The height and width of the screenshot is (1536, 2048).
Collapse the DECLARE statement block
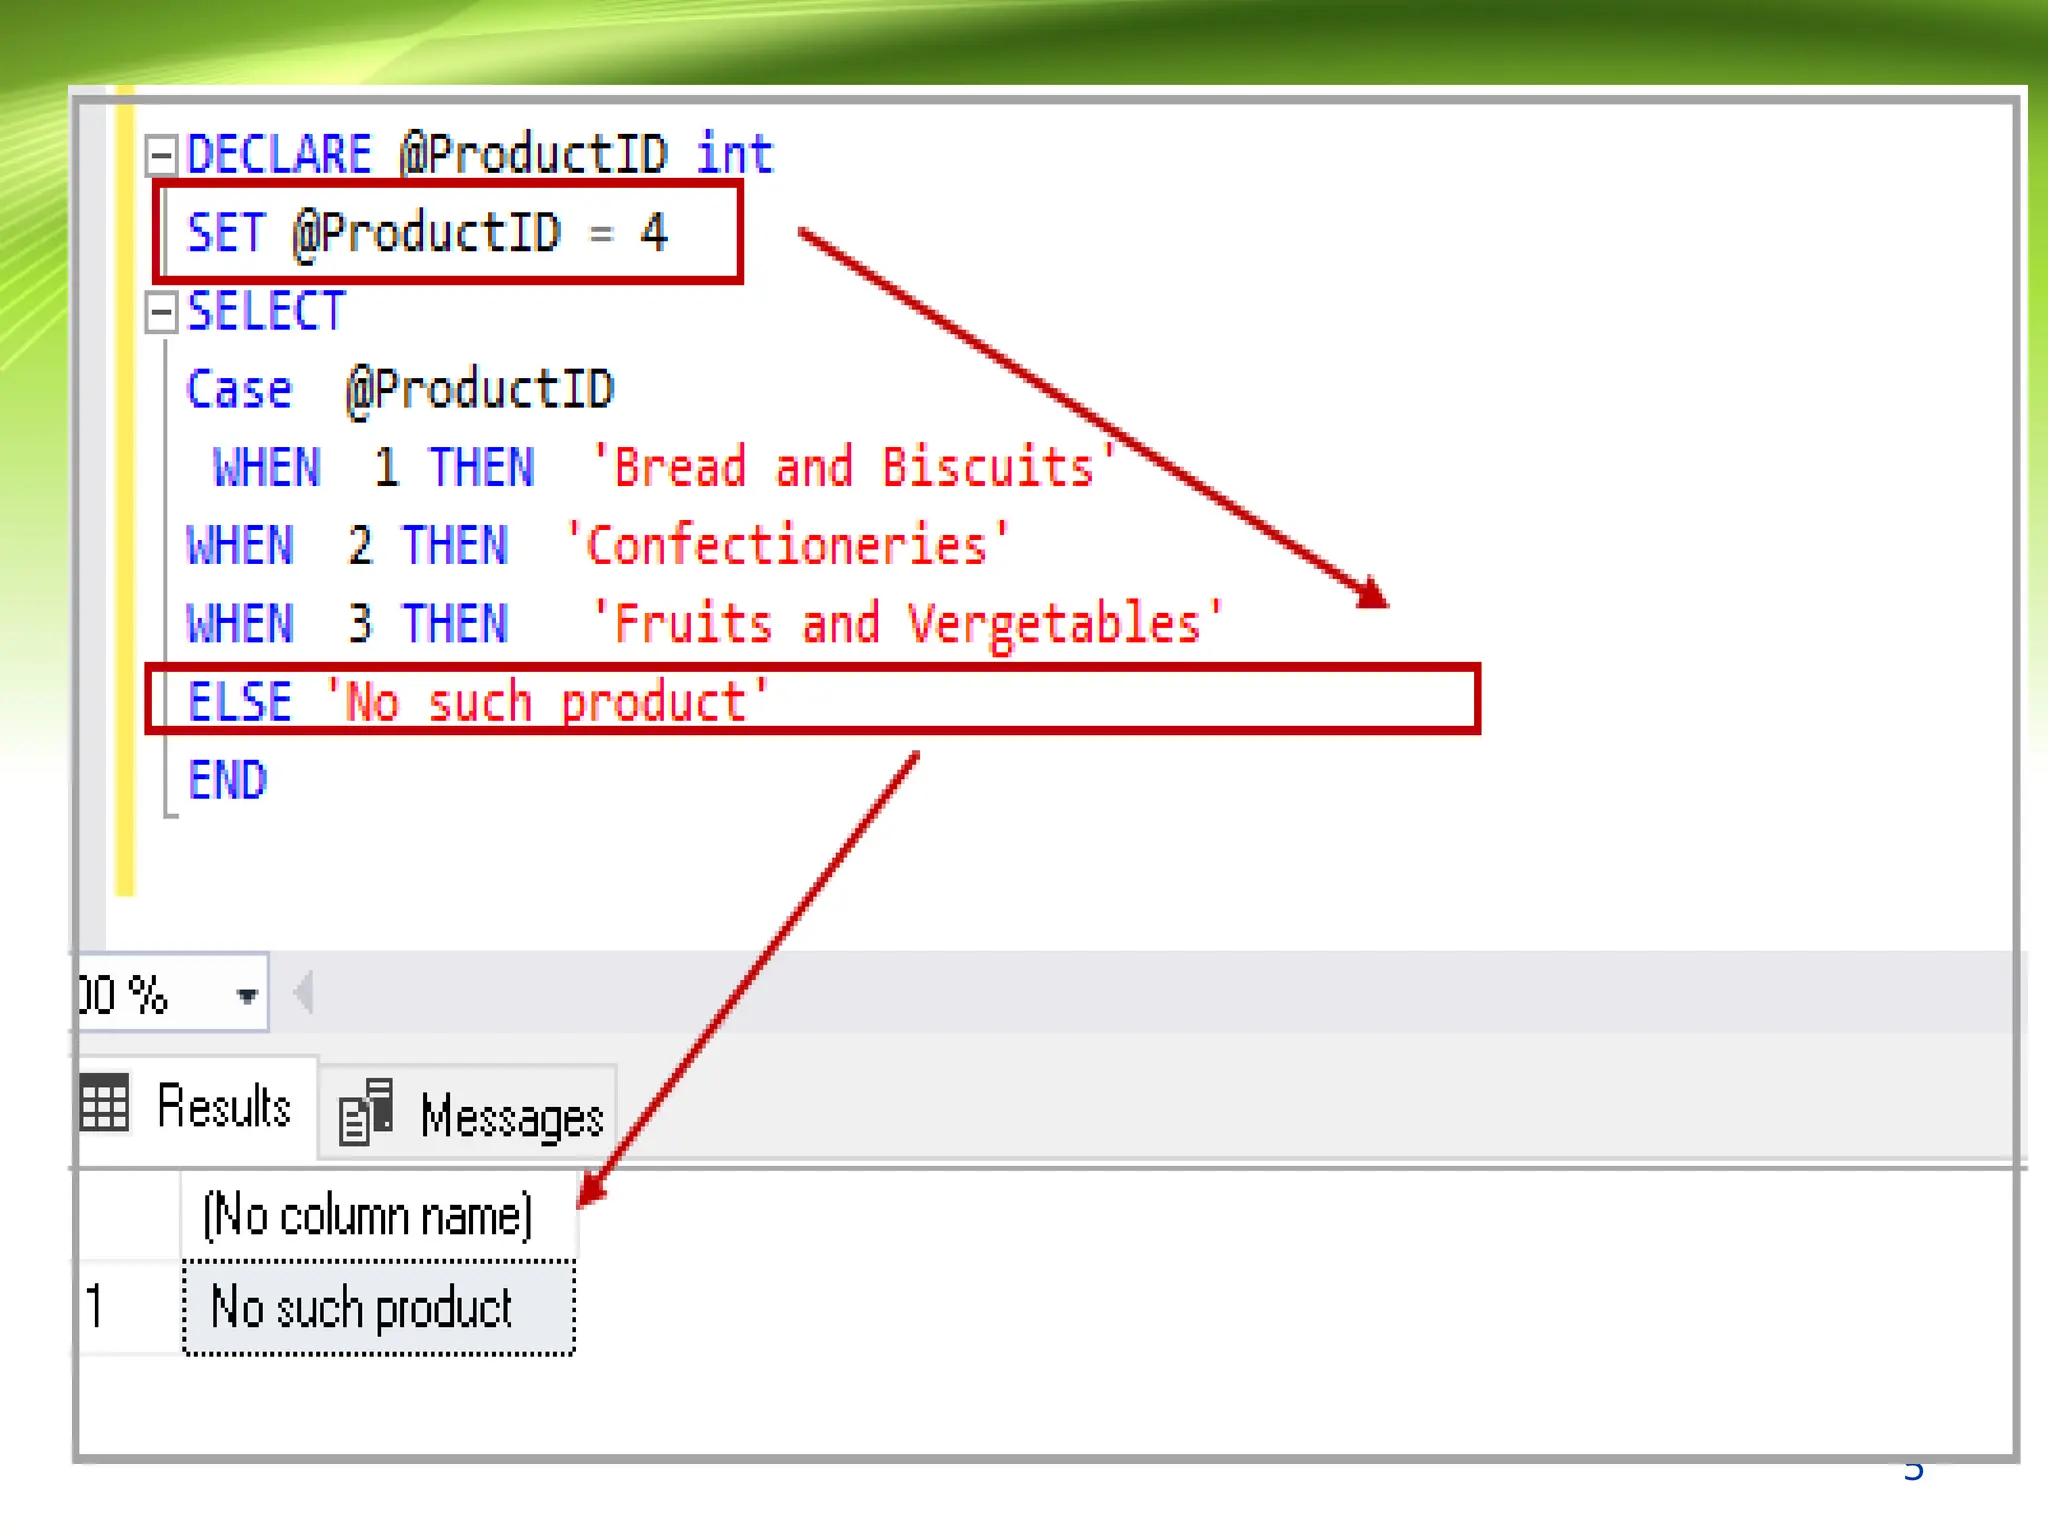coord(161,155)
